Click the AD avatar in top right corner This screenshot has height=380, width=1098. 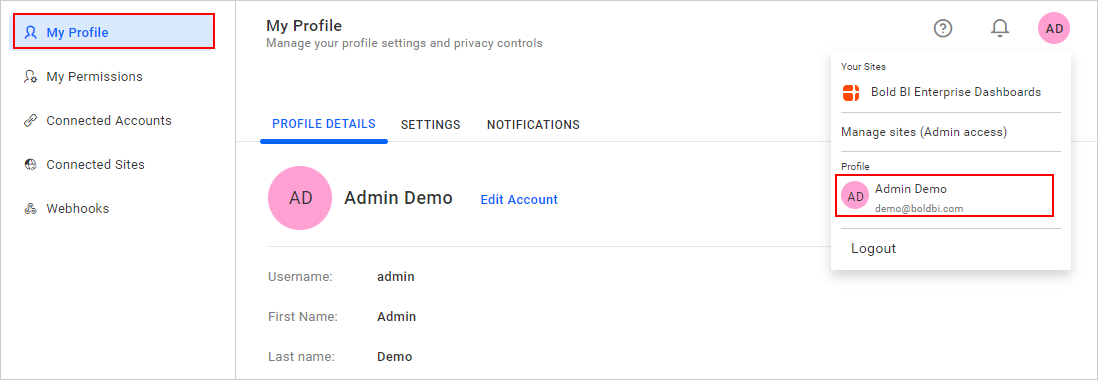pyautogui.click(x=1054, y=28)
